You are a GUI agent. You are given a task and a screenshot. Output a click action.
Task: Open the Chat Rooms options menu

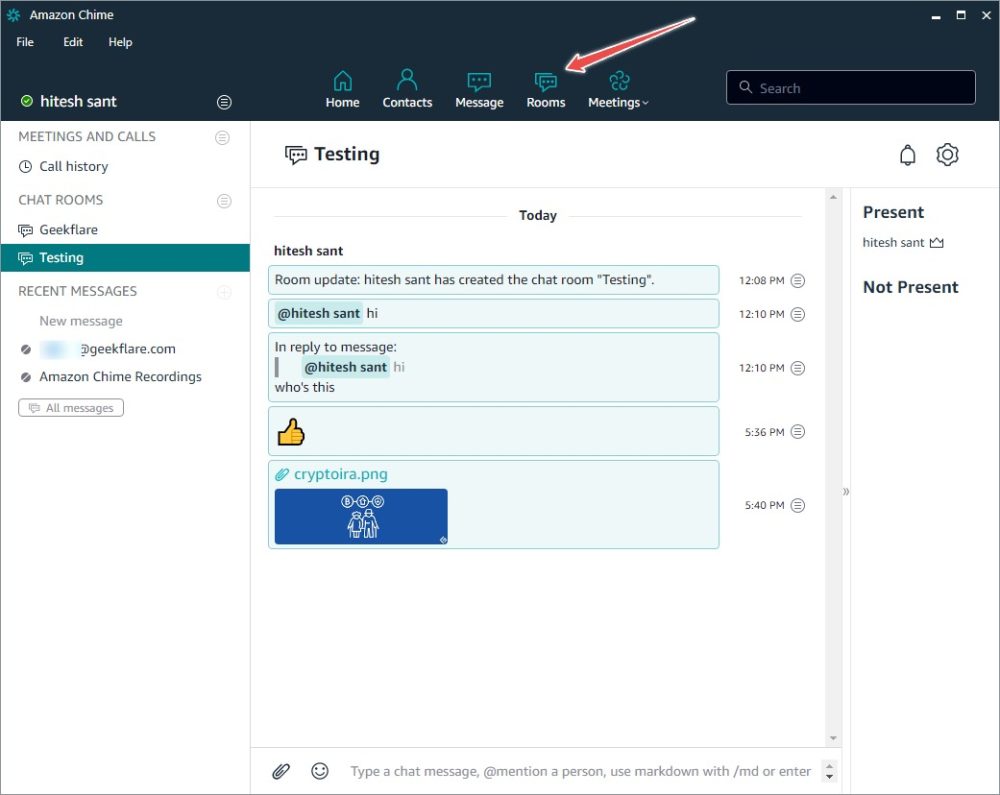click(224, 201)
